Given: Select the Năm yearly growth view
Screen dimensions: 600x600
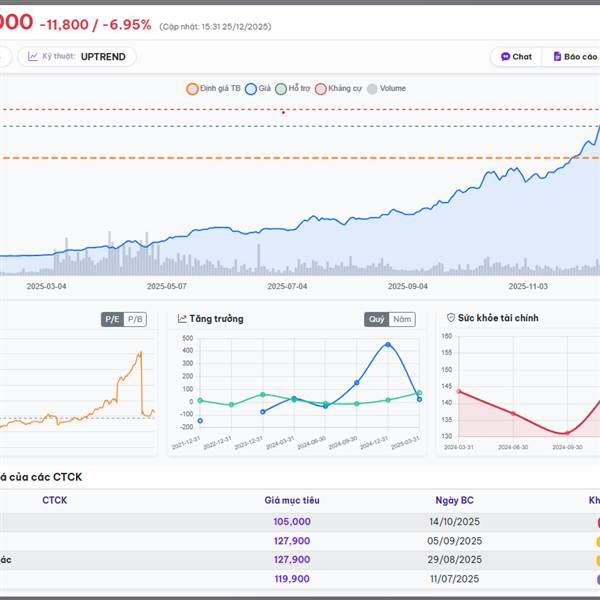Looking at the screenshot, I should pos(402,319).
